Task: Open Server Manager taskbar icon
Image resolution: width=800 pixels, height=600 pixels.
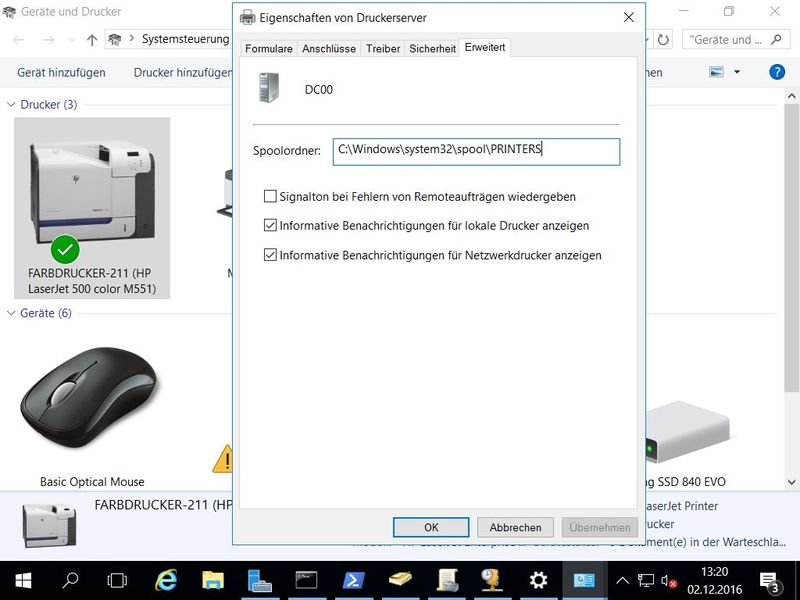Action: pyautogui.click(x=259, y=581)
